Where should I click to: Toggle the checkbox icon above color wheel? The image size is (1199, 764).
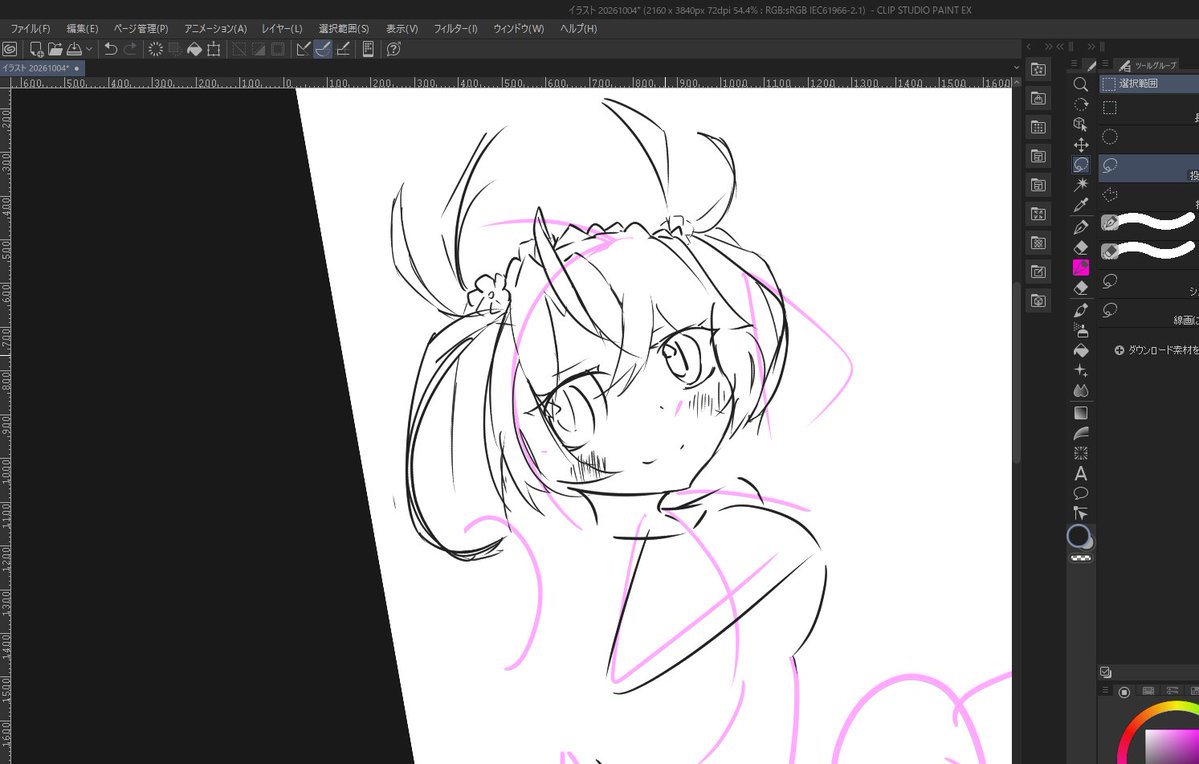click(x=1106, y=672)
